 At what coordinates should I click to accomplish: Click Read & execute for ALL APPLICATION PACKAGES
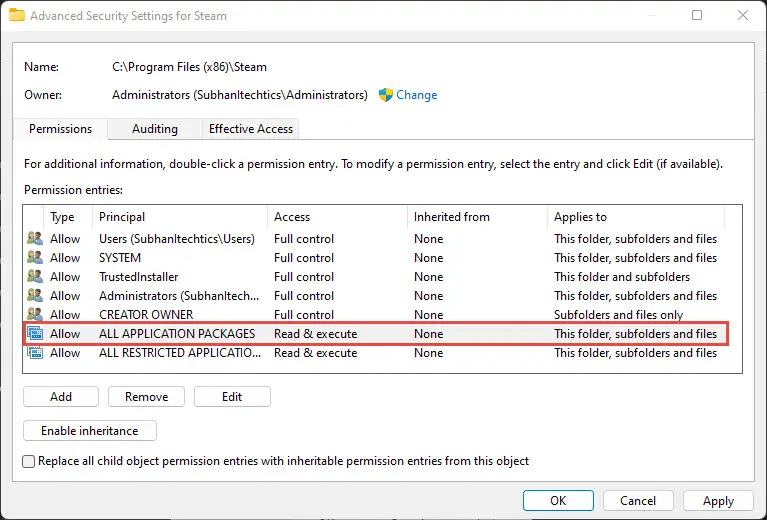pos(316,334)
